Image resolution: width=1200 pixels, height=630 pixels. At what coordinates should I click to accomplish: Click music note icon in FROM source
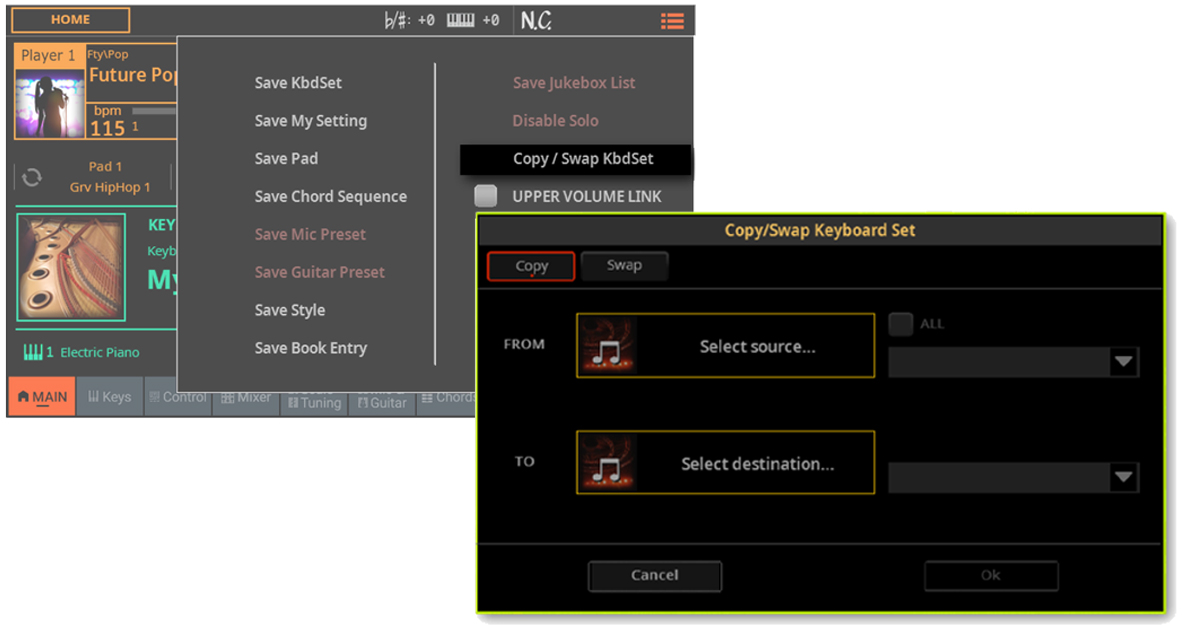tap(607, 346)
